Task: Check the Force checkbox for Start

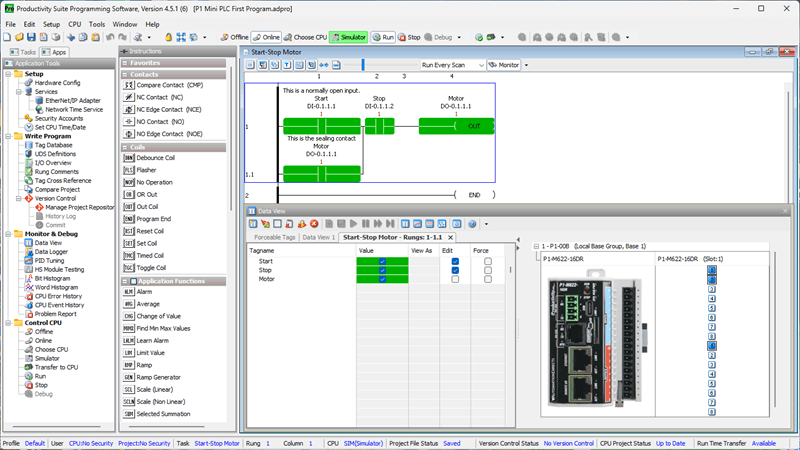Action: tap(488, 261)
